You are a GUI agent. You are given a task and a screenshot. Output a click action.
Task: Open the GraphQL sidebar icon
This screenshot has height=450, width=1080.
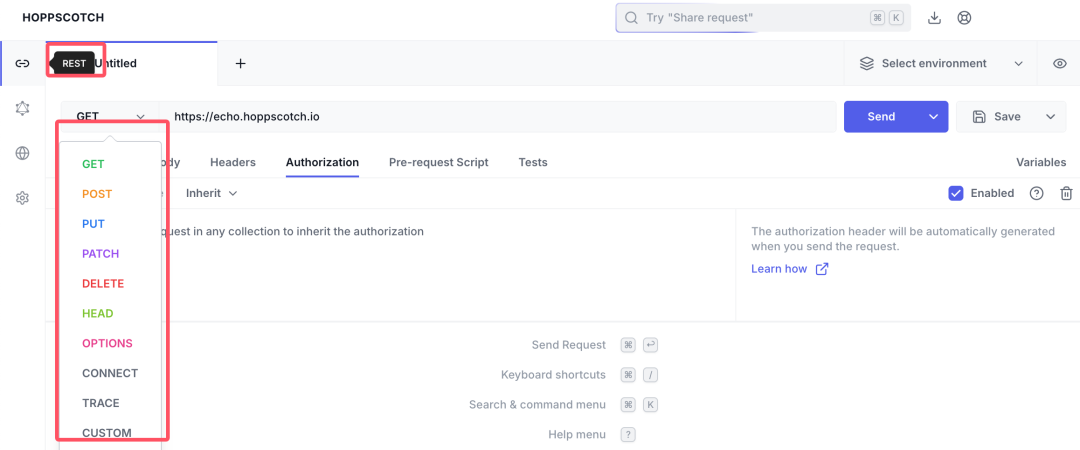click(22, 108)
